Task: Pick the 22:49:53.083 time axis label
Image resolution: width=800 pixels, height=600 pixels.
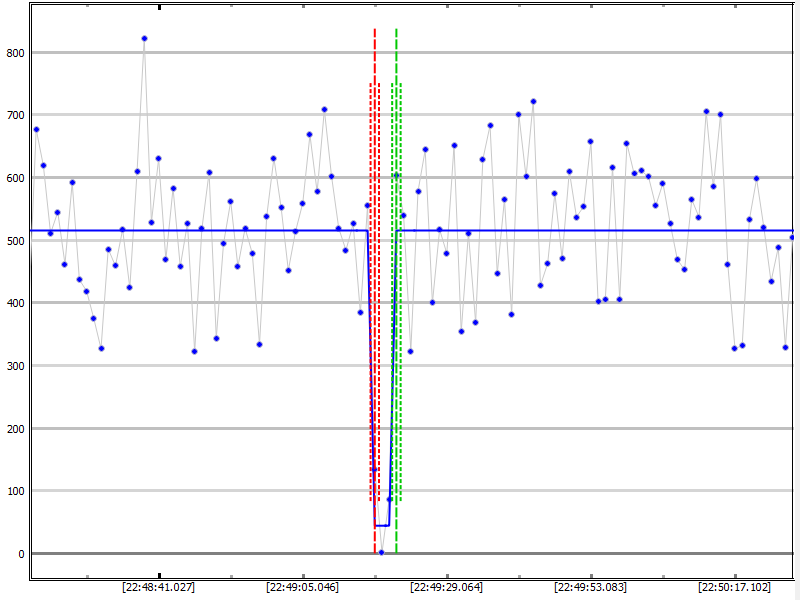Action: (590, 587)
